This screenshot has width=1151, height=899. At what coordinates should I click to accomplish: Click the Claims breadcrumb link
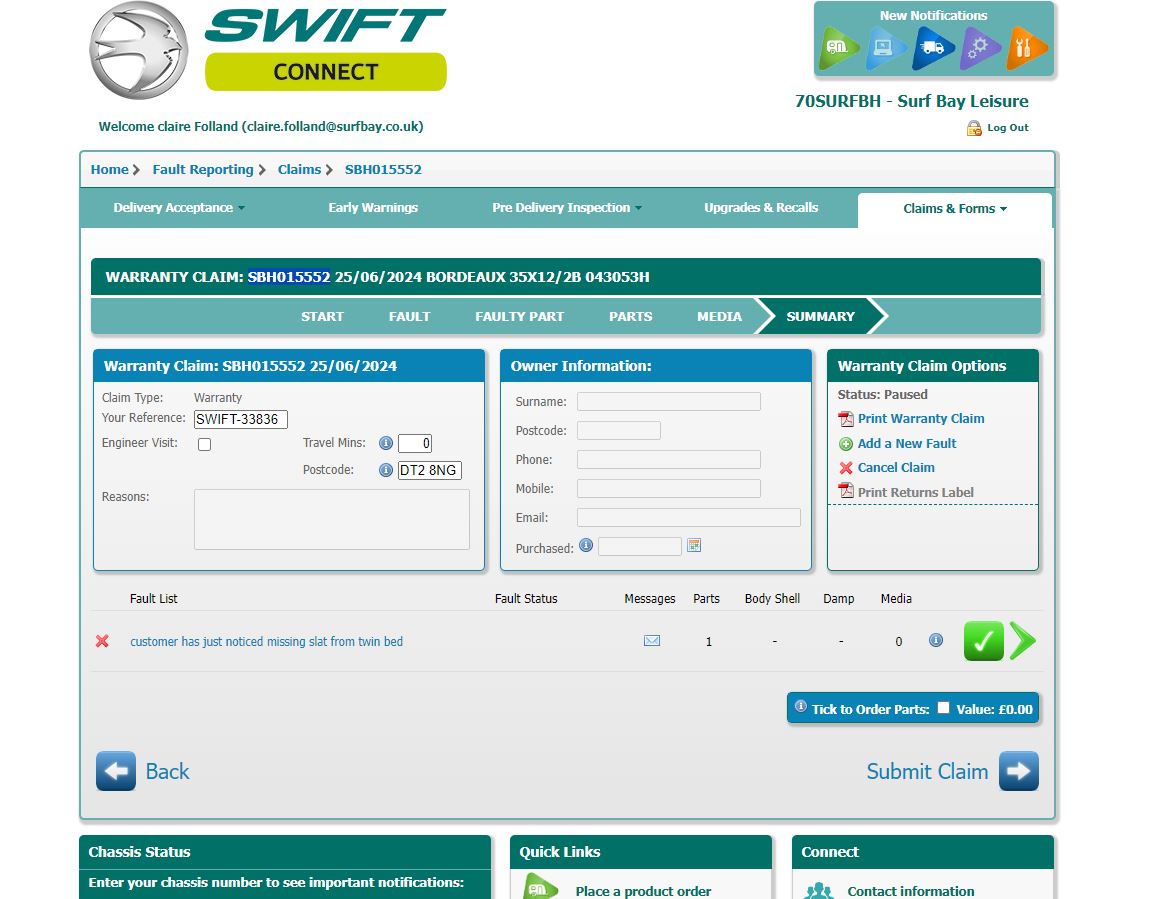[x=299, y=170]
